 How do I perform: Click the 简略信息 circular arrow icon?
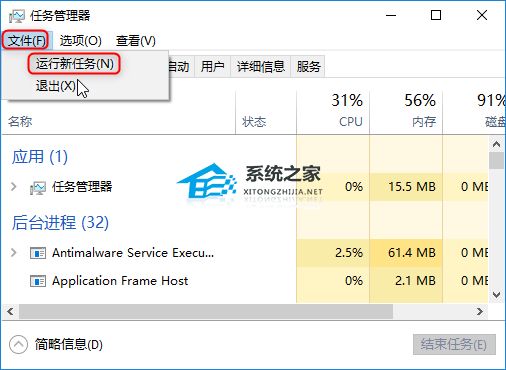tap(18, 344)
